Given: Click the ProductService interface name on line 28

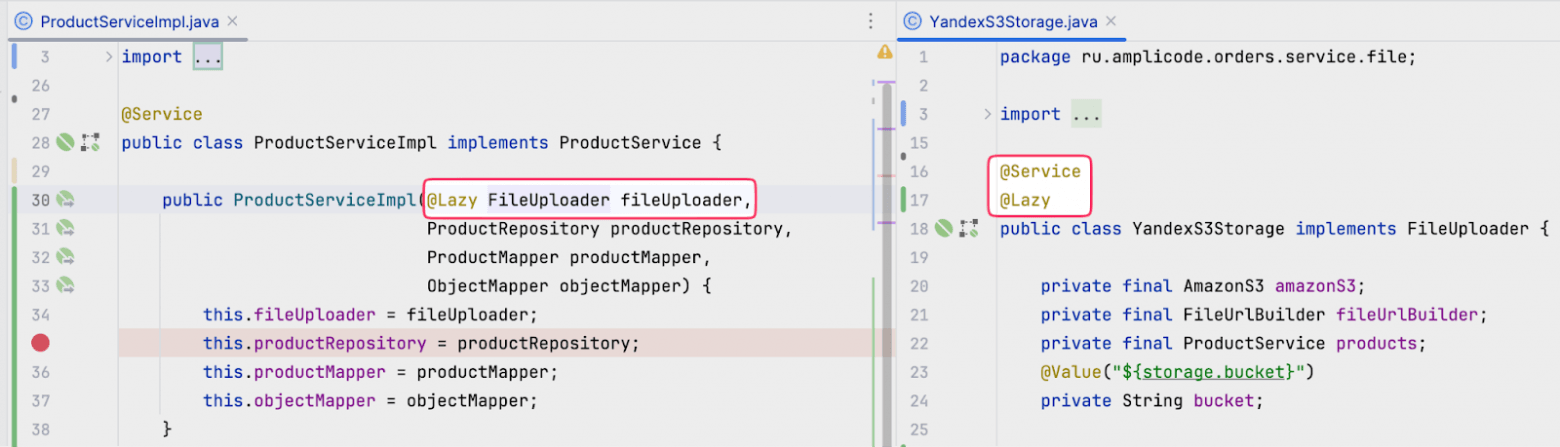Looking at the screenshot, I should pos(630,143).
